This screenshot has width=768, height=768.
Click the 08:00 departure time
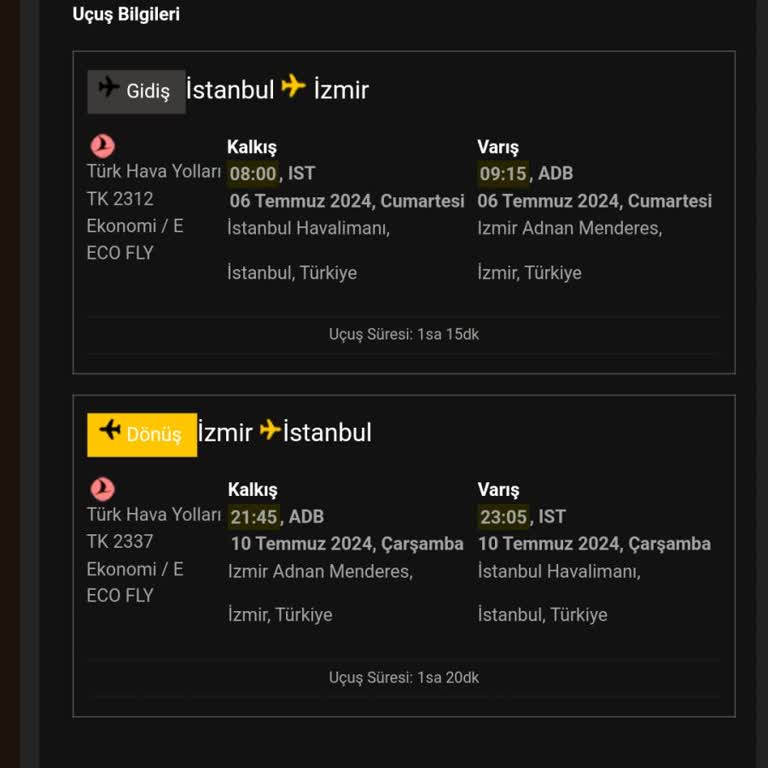pos(253,174)
